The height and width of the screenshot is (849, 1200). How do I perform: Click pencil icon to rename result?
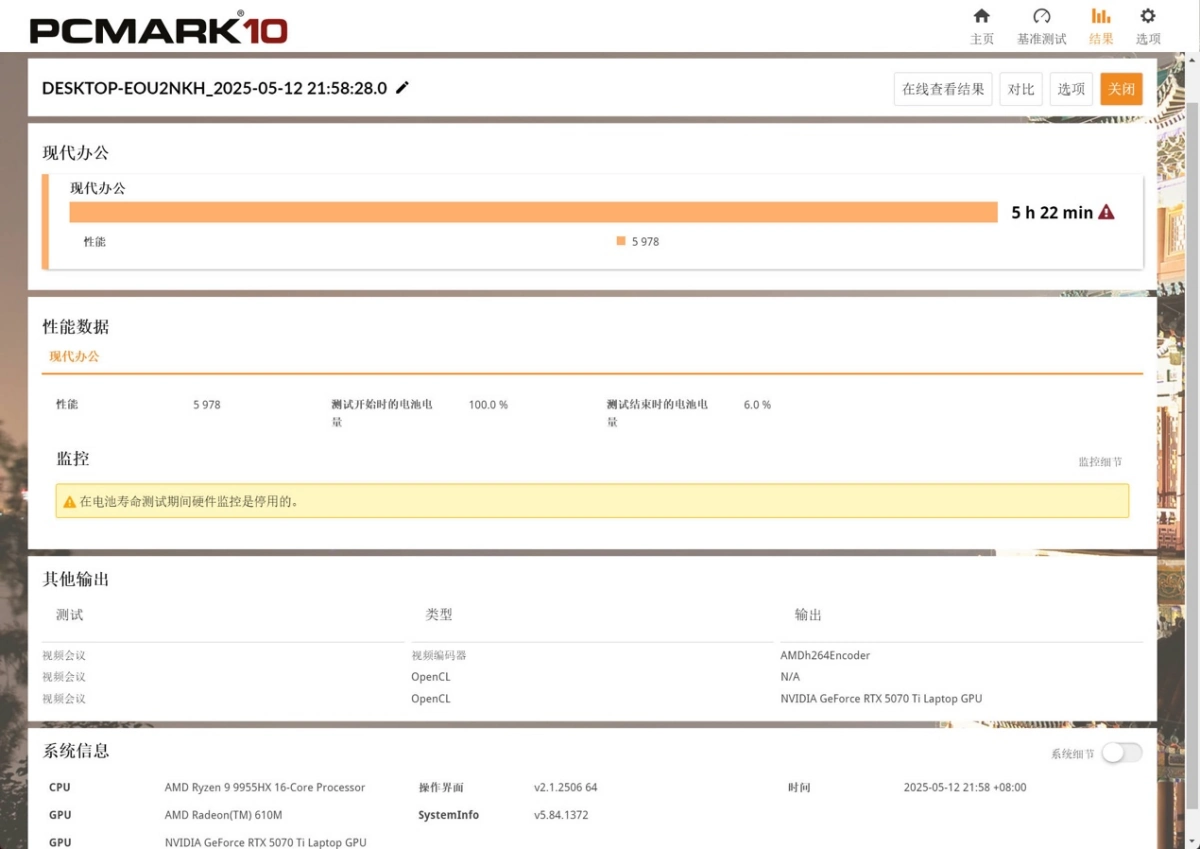(x=403, y=88)
